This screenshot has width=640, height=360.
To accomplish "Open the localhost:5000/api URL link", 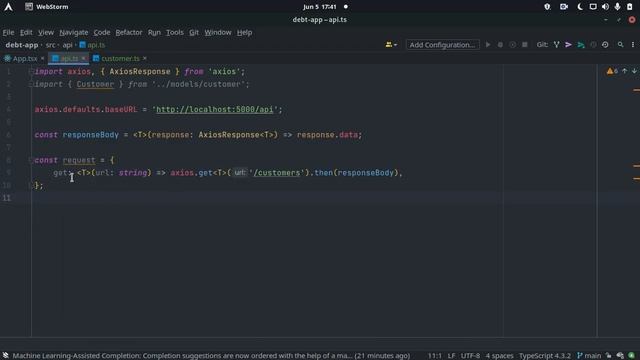I will pyautogui.click(x=215, y=109).
